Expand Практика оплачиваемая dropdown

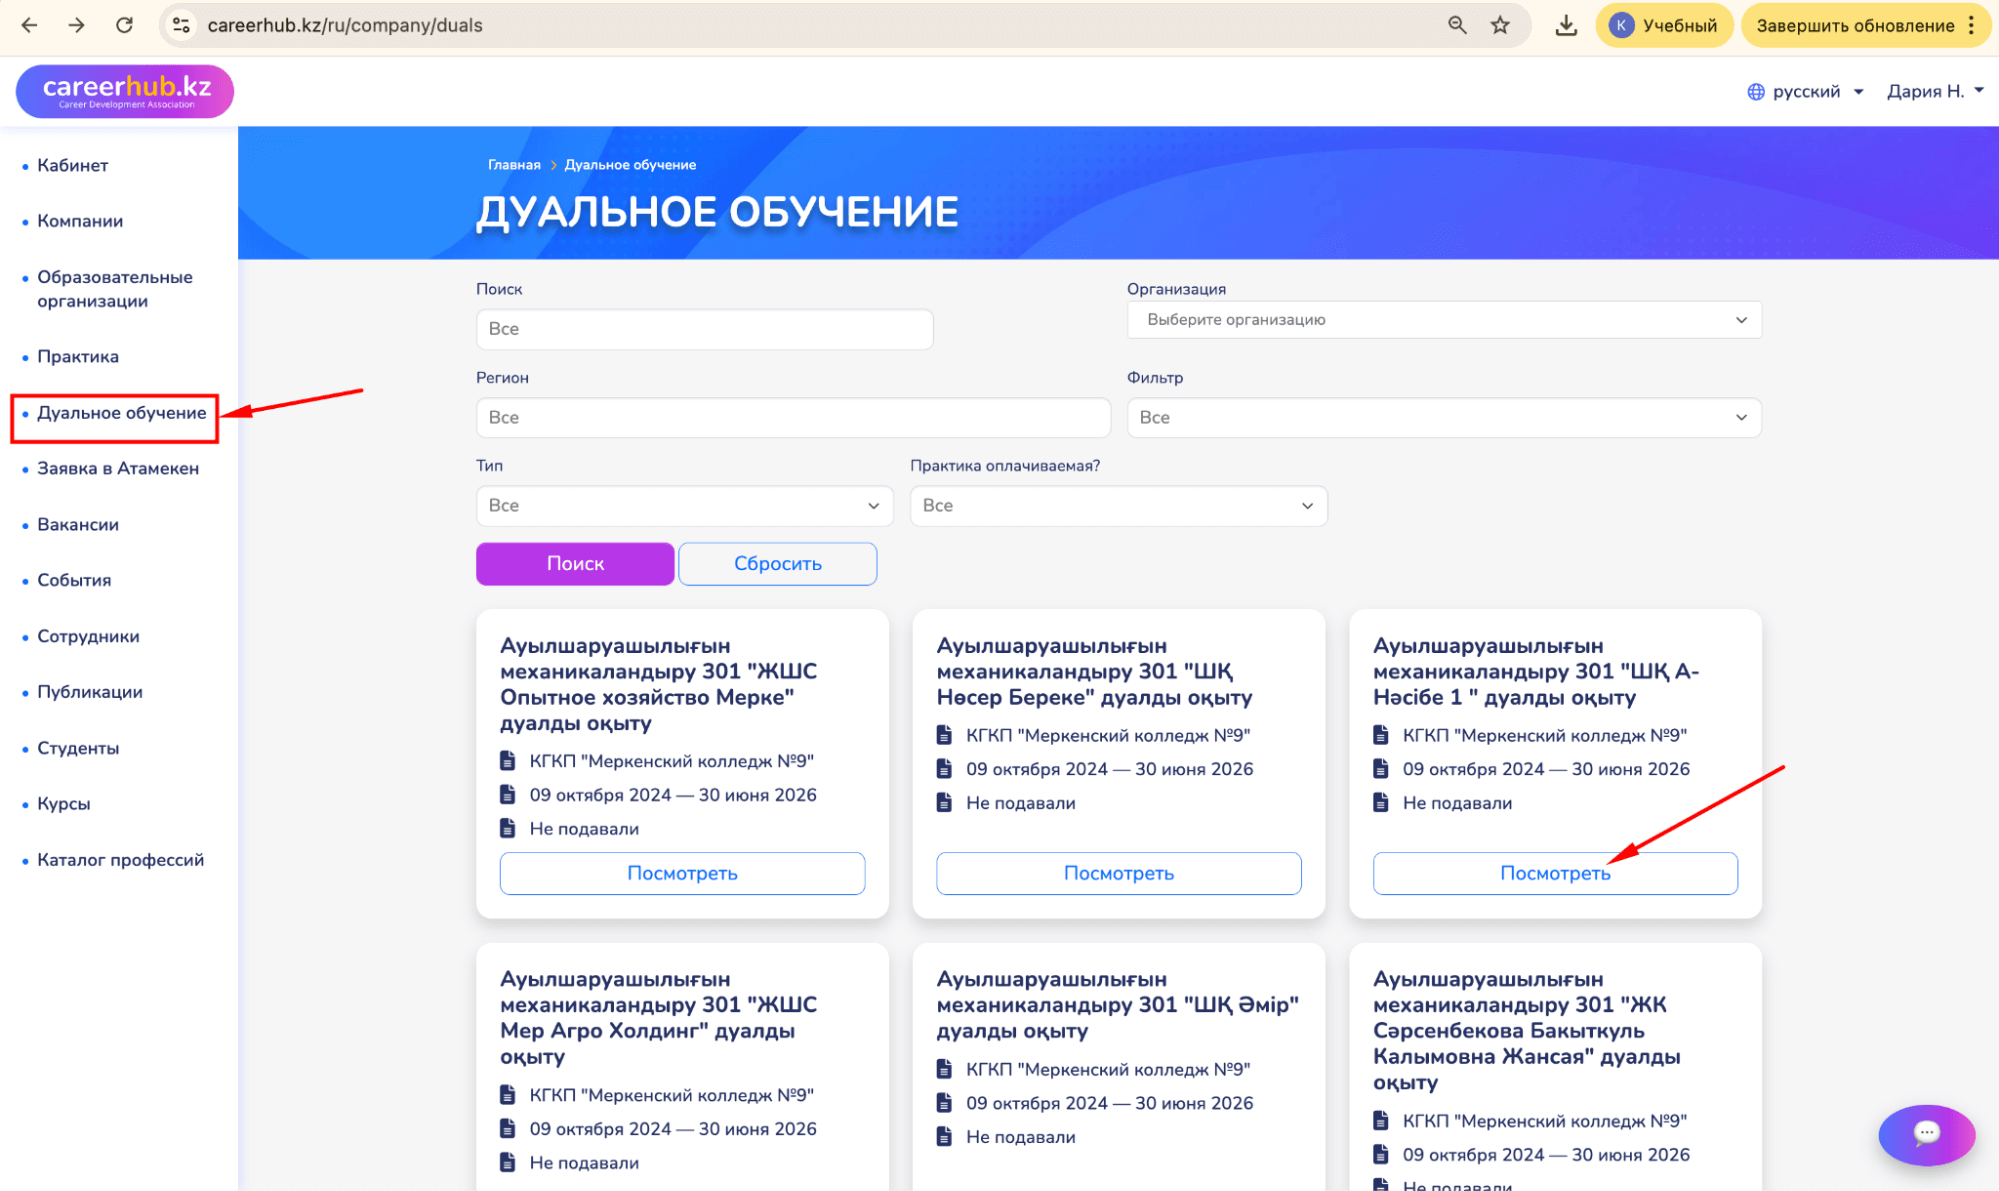[x=1117, y=505]
